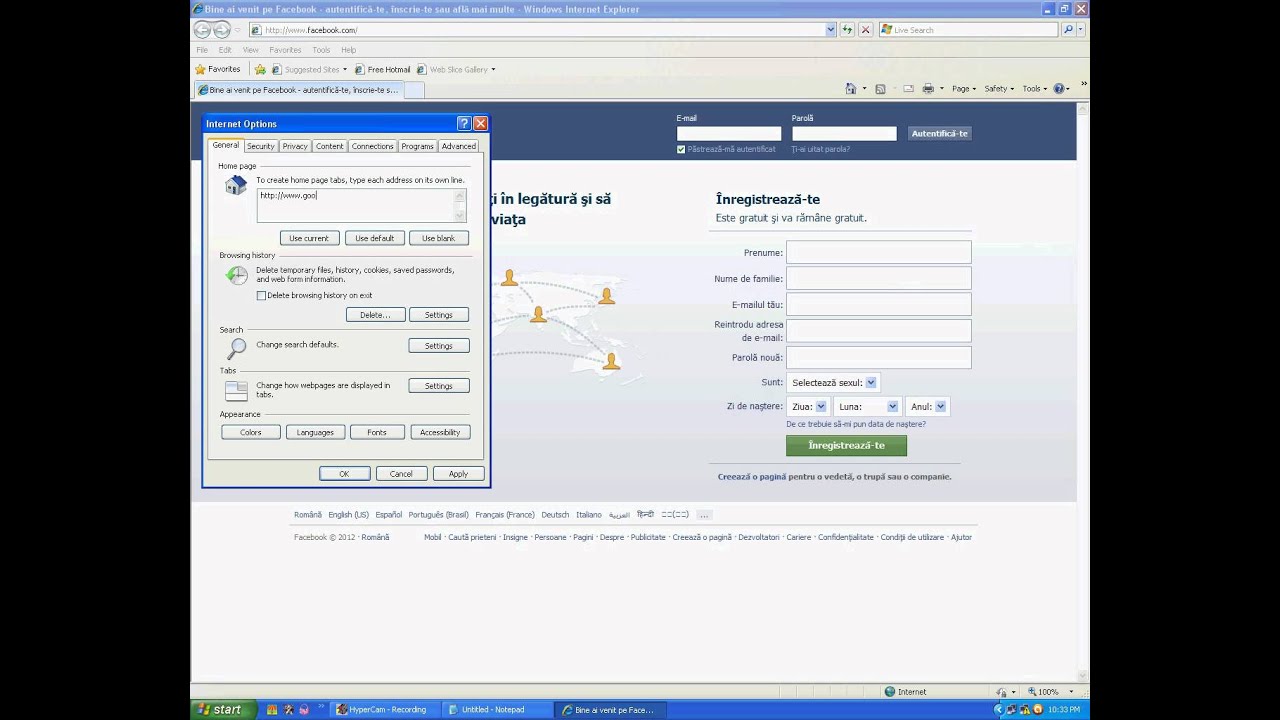Switch to the Advanced tab
The width and height of the screenshot is (1280, 720).
click(458, 146)
